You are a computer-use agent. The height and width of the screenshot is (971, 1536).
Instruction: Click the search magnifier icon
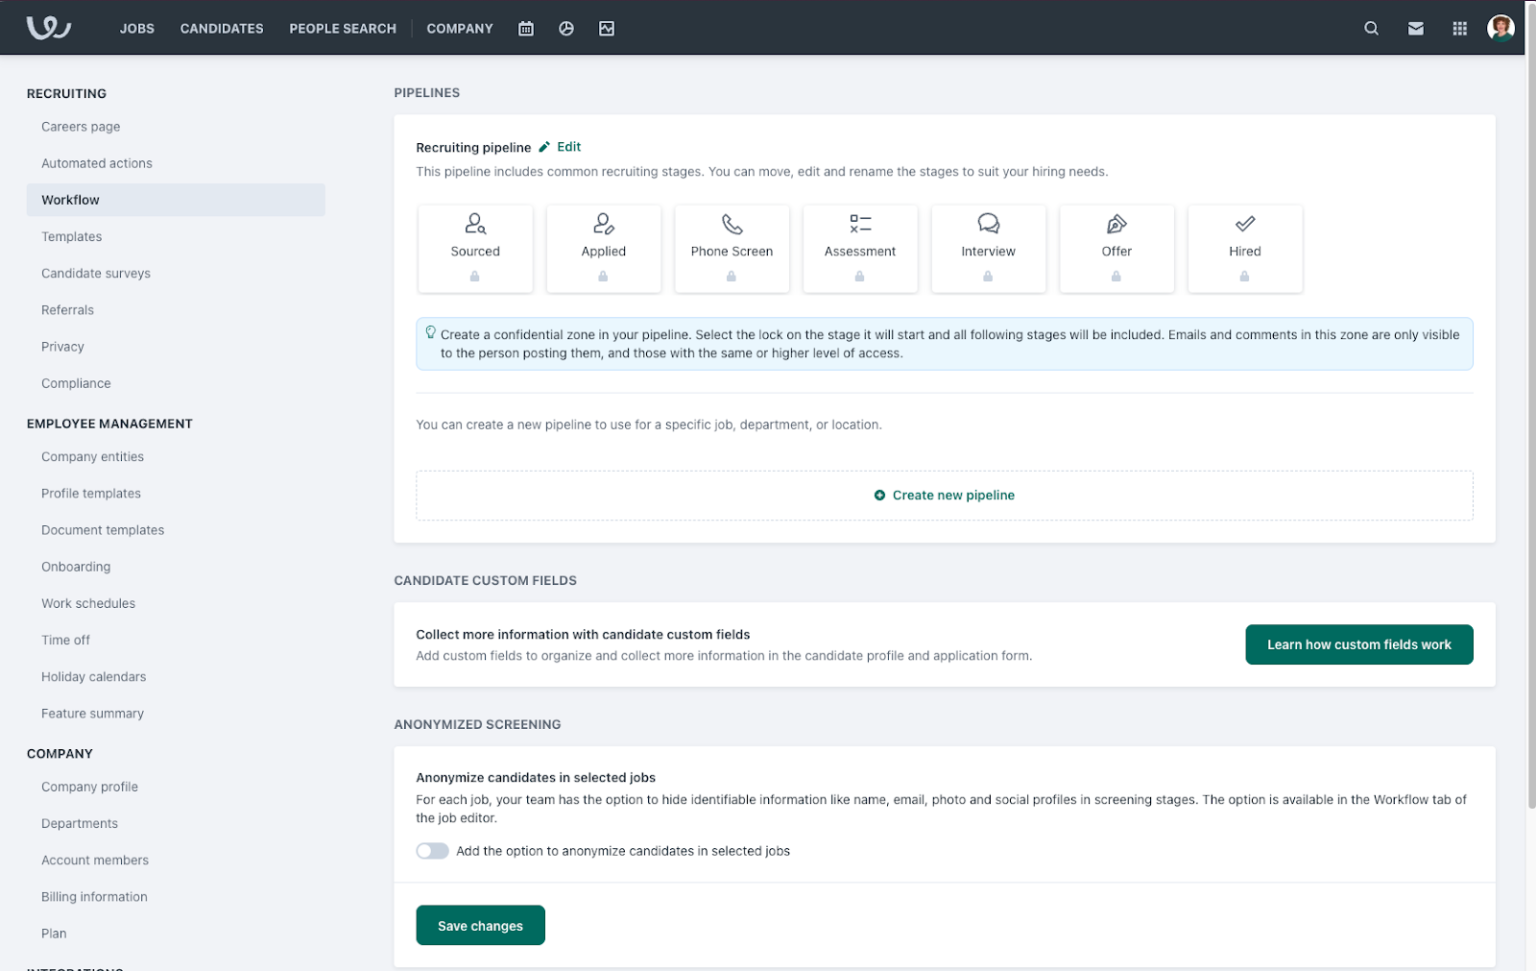pos(1371,29)
